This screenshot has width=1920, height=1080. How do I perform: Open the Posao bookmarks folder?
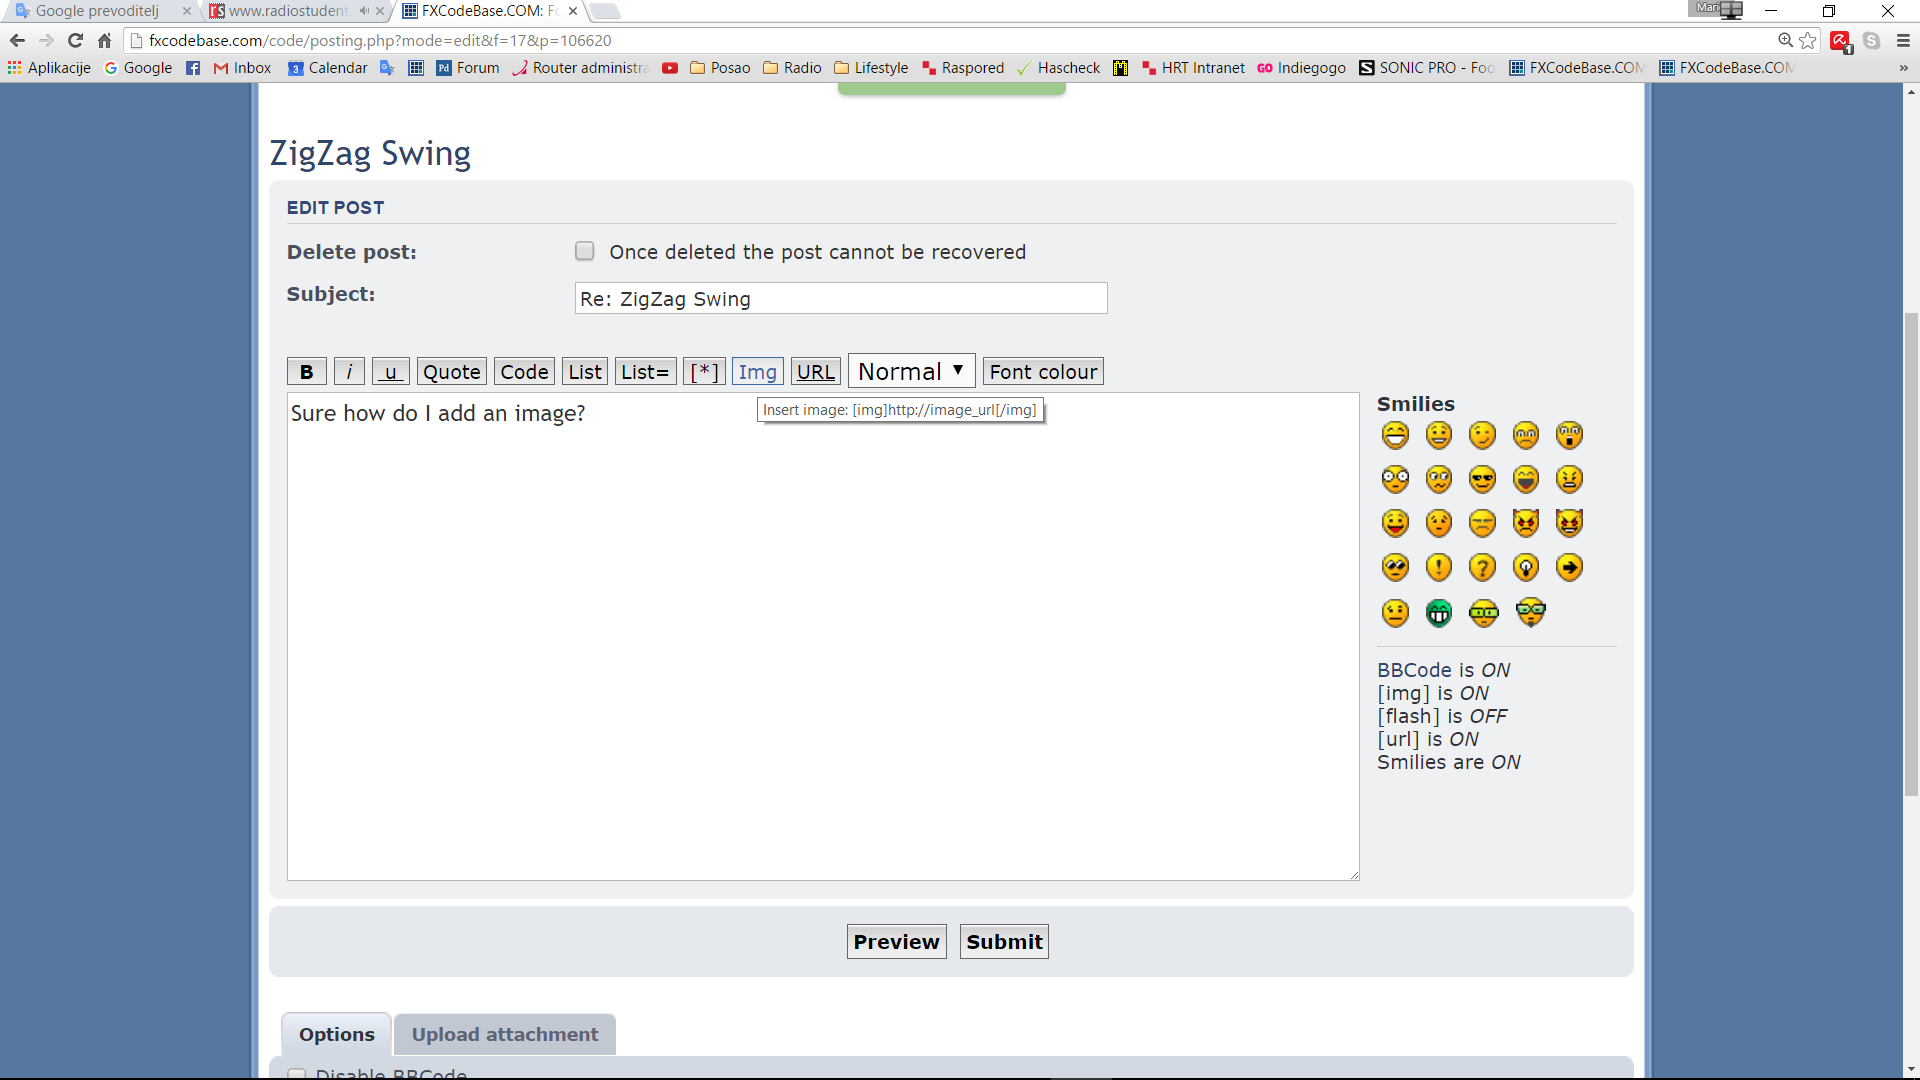point(720,68)
